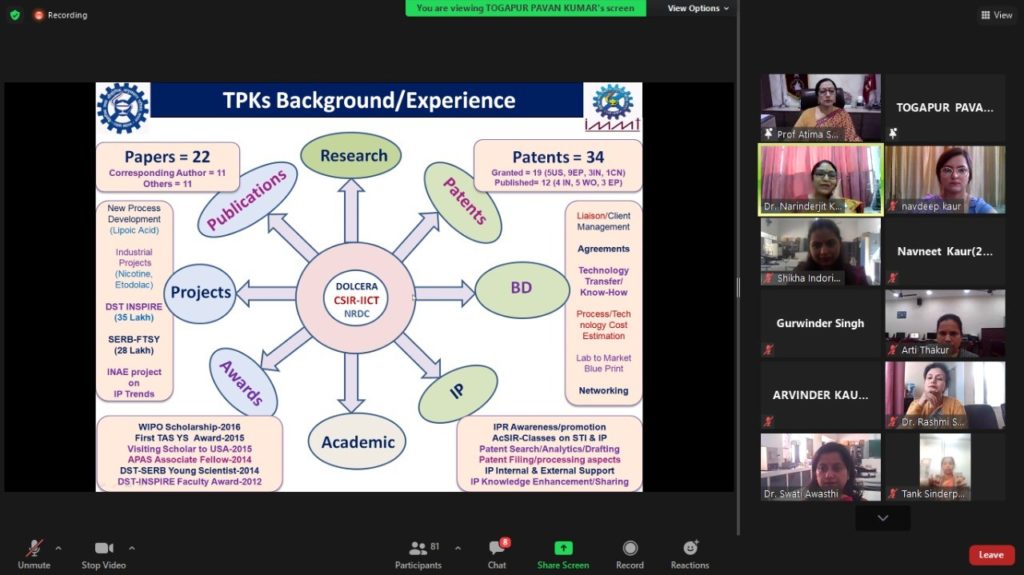Expand audio options arrow beside Unmute
1024x575 pixels.
(x=58, y=548)
